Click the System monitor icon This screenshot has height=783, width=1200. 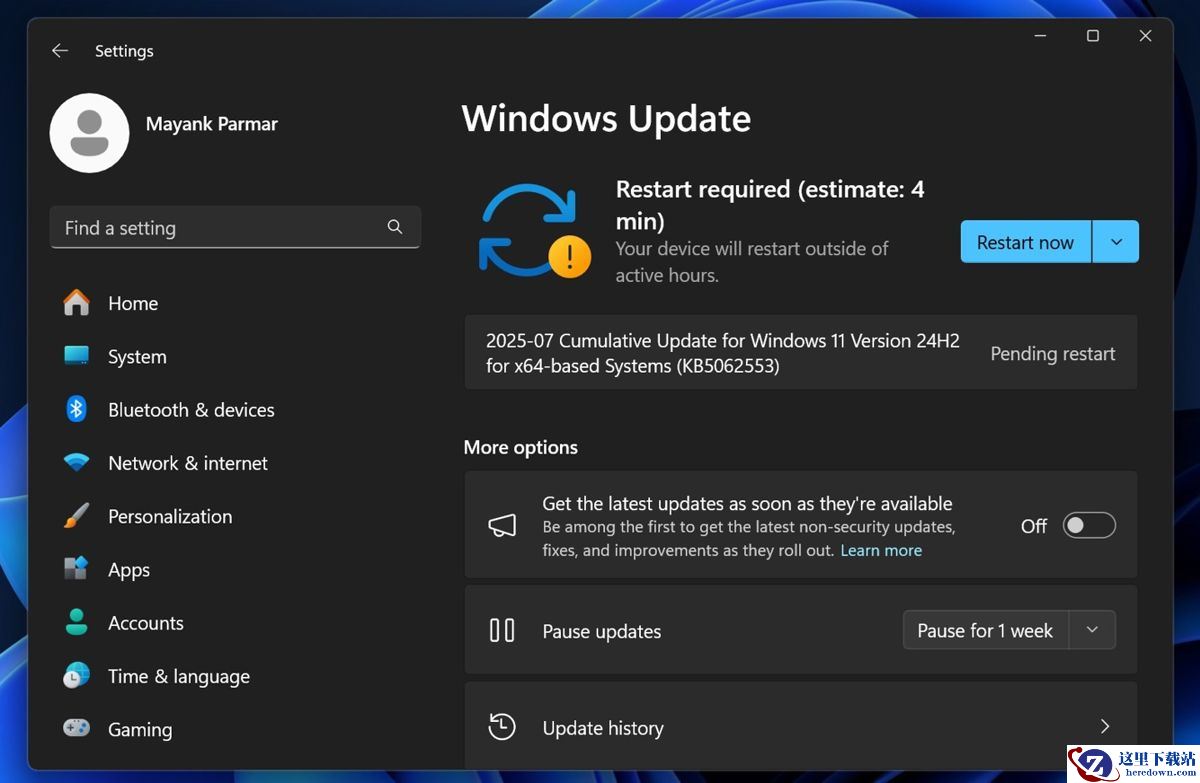point(76,356)
